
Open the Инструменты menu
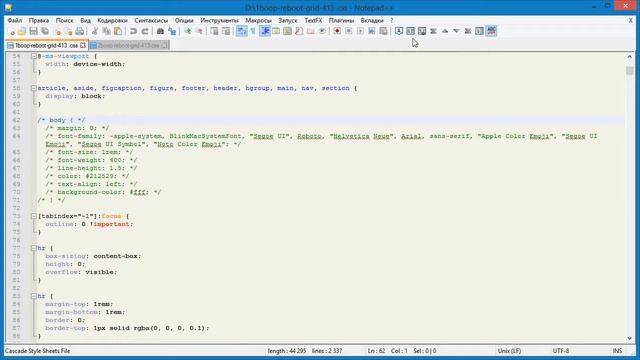point(219,20)
